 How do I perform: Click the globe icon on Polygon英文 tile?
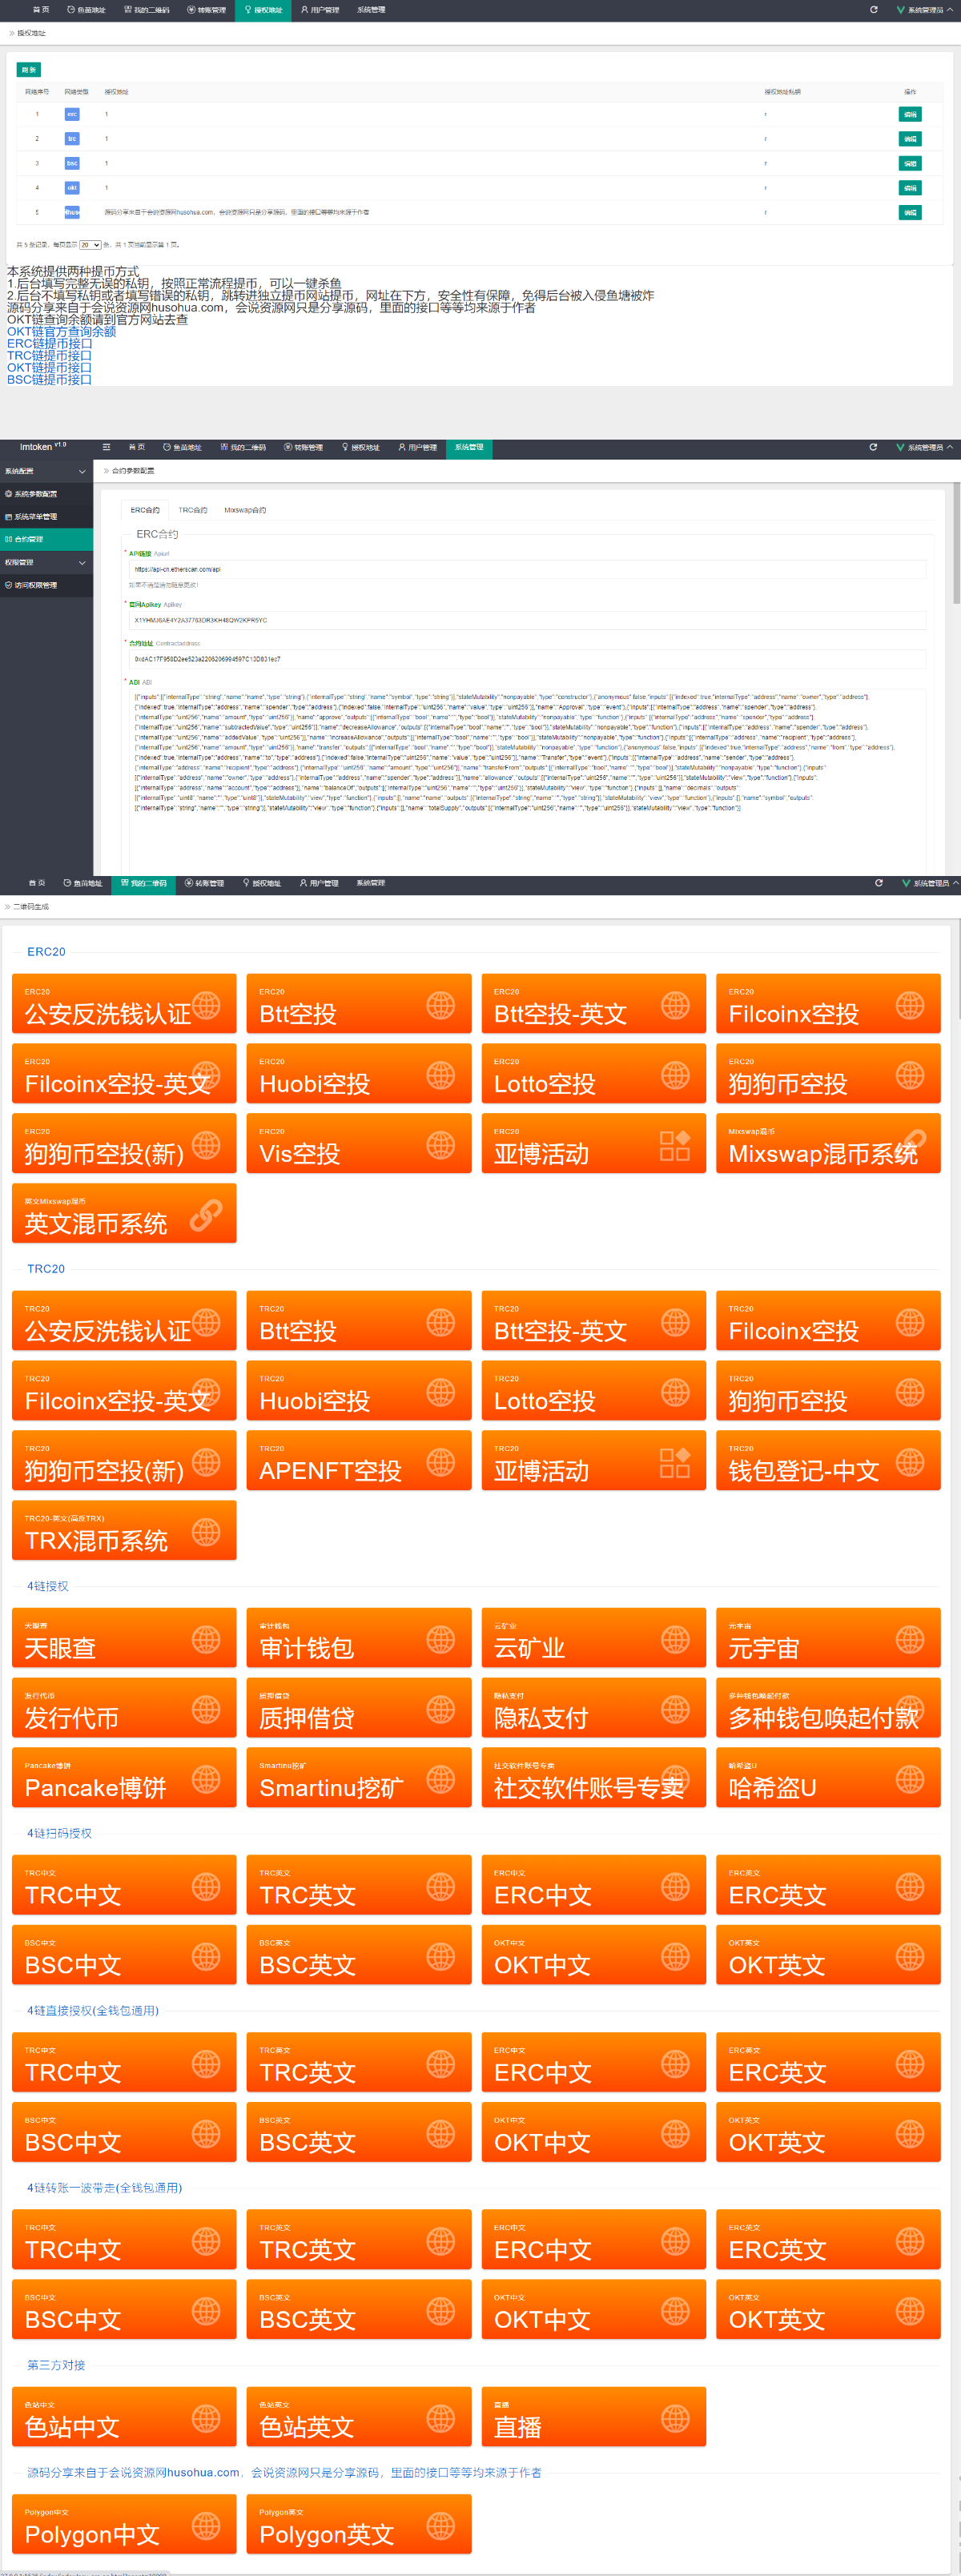[440, 2524]
